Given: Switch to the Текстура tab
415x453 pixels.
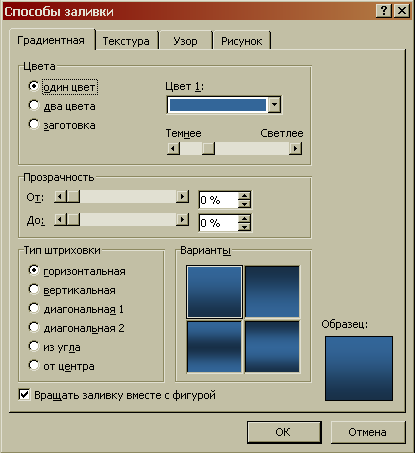Looking at the screenshot, I should pyautogui.click(x=126, y=41).
